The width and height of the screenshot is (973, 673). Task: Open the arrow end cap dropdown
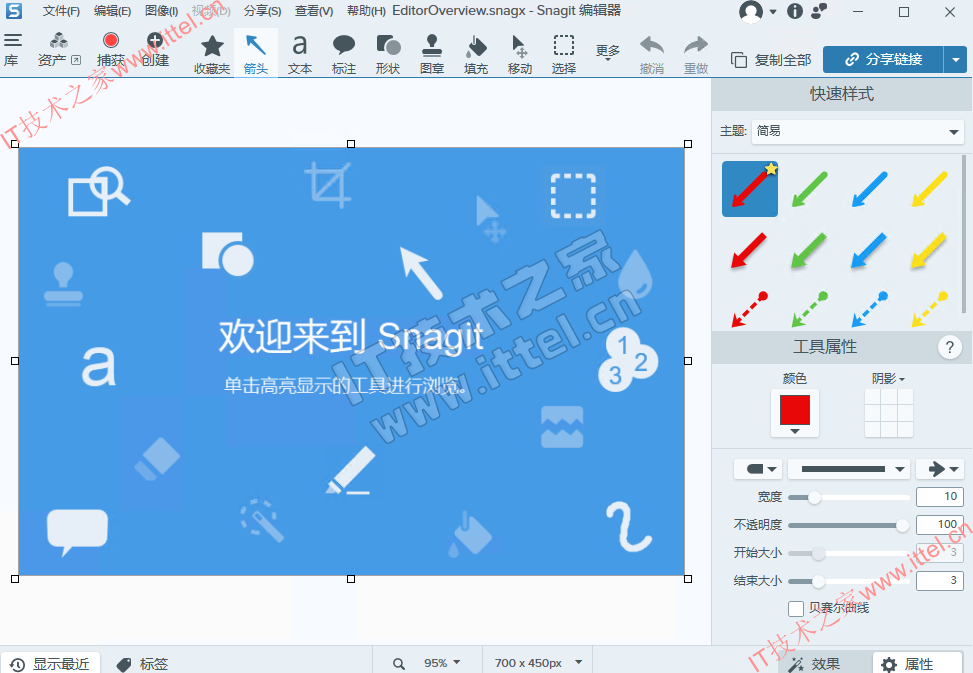point(940,469)
